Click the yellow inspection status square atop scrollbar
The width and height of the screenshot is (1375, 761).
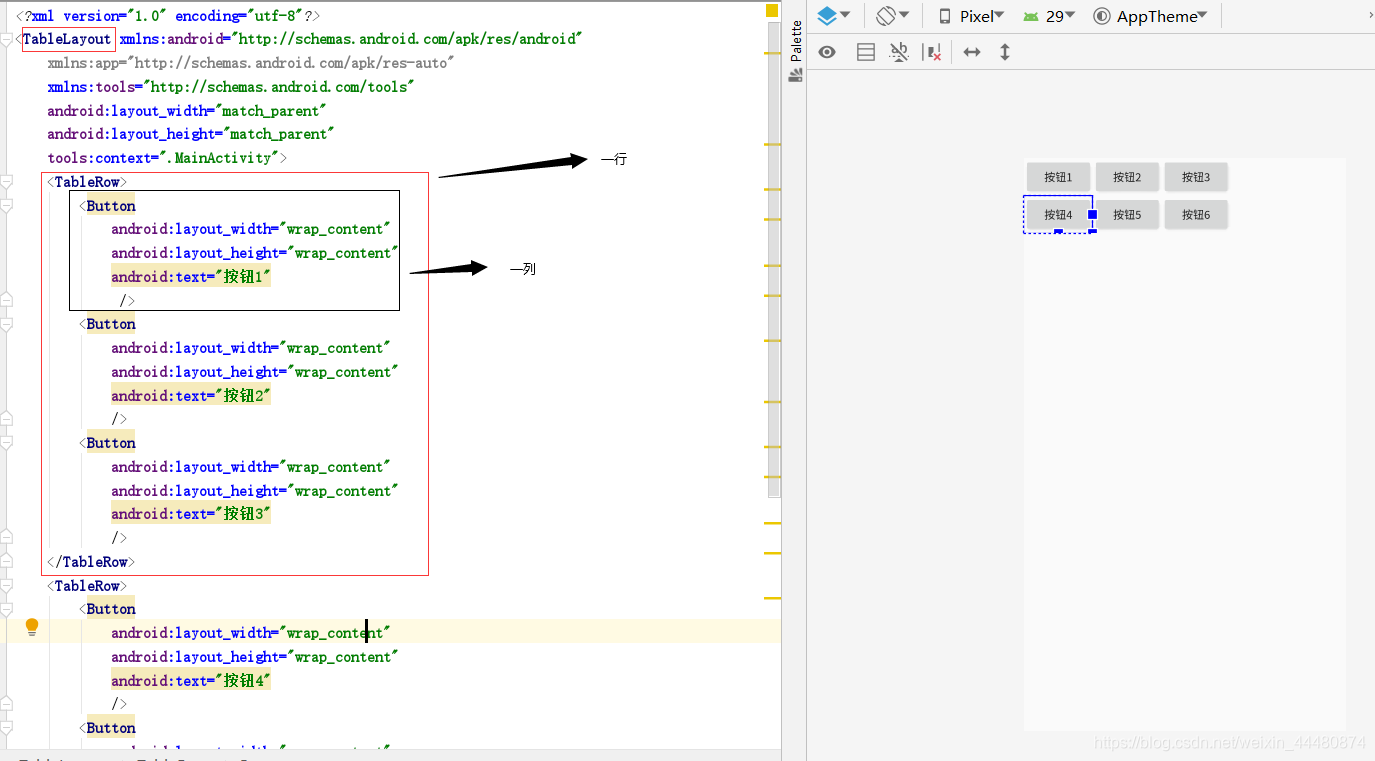coord(772,11)
